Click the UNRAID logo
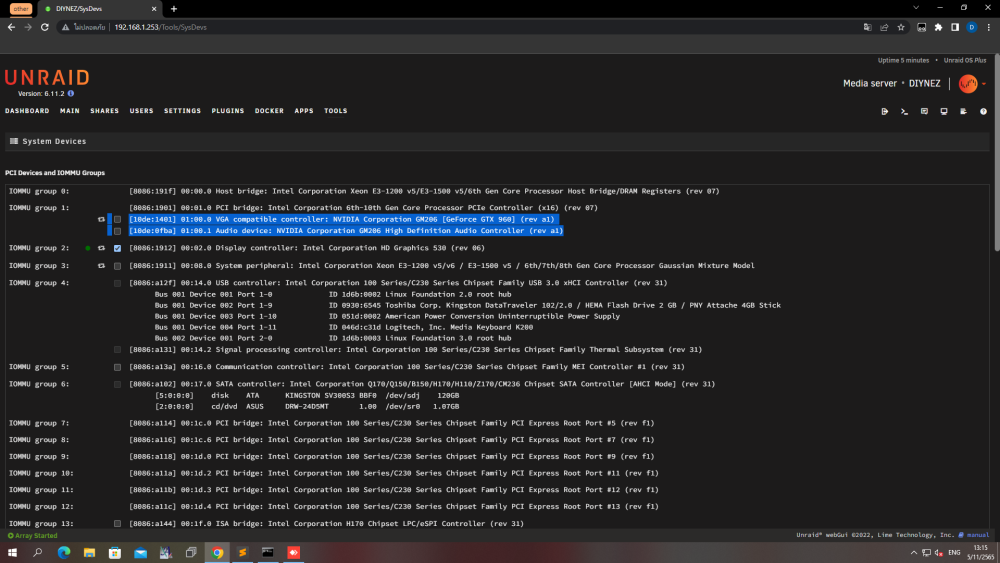1000x563 pixels. [47, 78]
